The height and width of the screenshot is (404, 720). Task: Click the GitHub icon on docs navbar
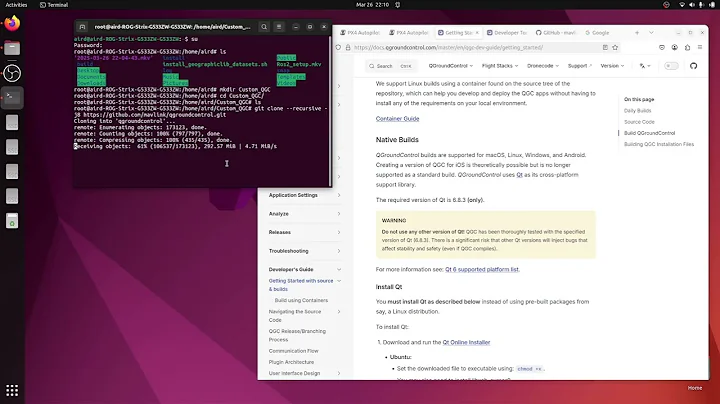point(693,66)
